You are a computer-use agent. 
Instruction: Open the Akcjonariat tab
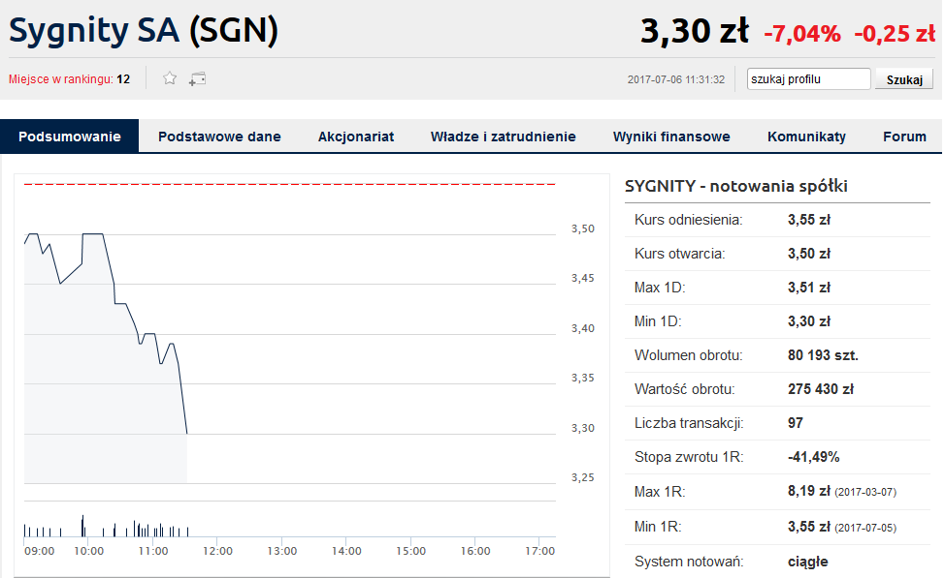(x=356, y=136)
